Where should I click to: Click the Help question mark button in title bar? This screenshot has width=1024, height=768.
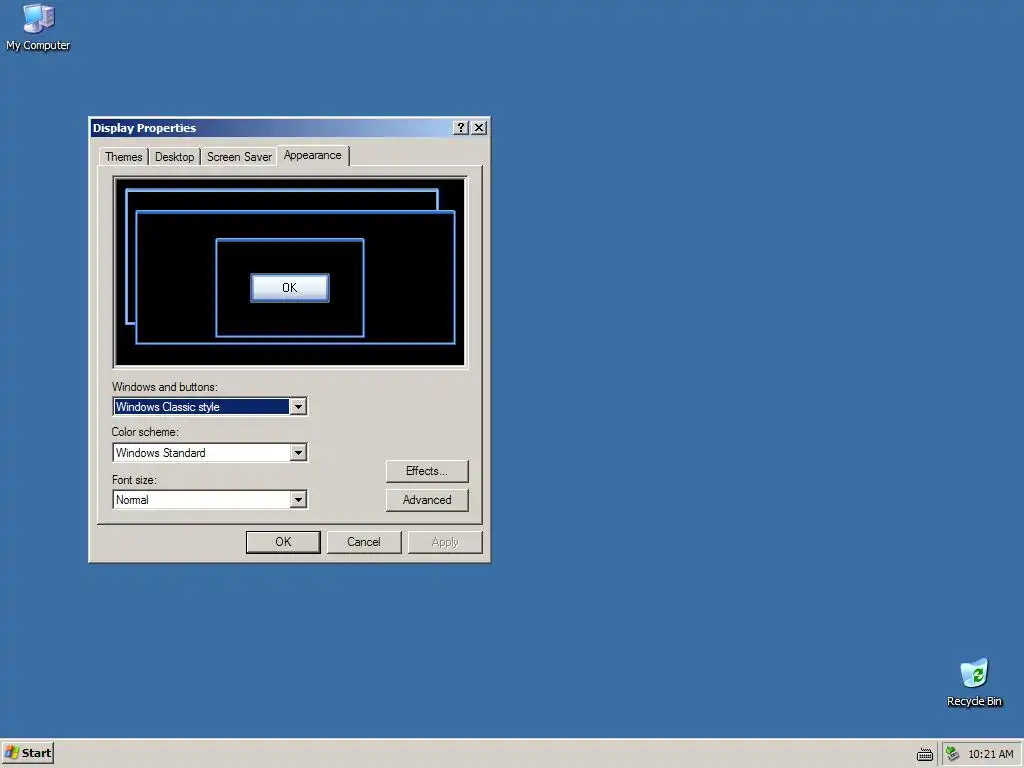460,127
